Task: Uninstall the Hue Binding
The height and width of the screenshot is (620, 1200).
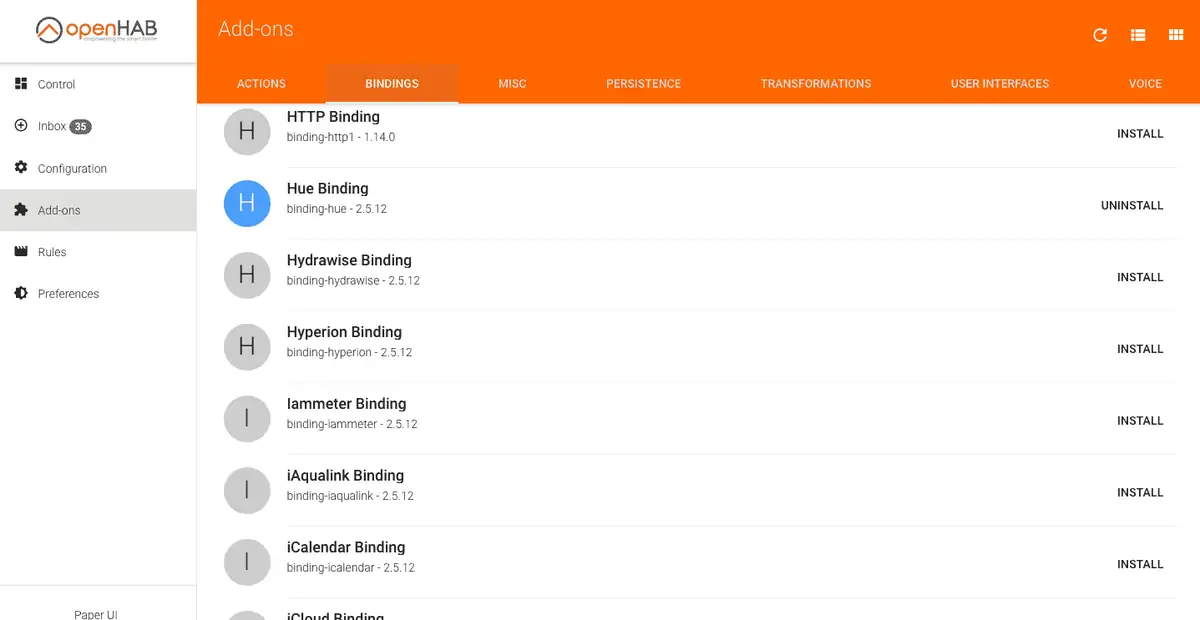Action: click(x=1132, y=206)
